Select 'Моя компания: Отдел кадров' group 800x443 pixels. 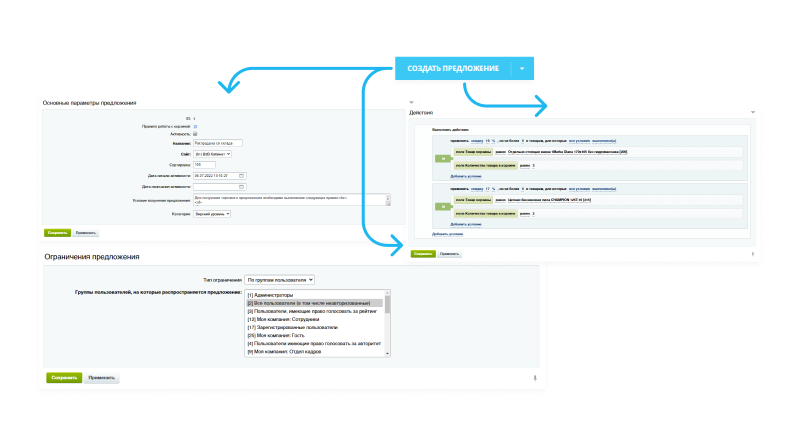tap(315, 352)
